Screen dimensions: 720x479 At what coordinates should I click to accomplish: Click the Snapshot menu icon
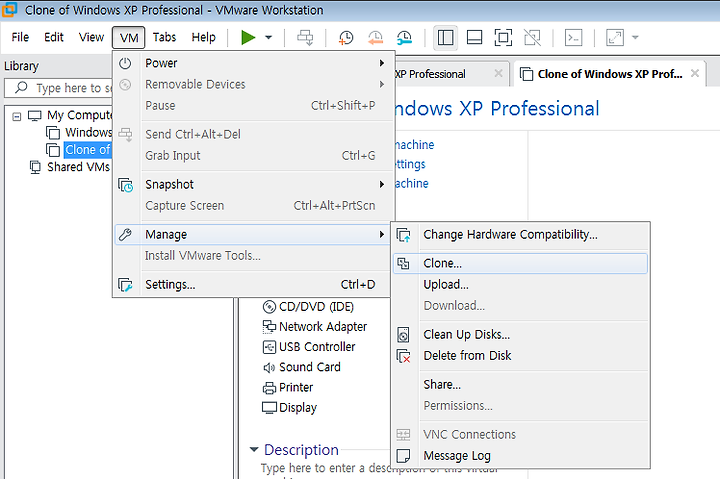point(125,185)
